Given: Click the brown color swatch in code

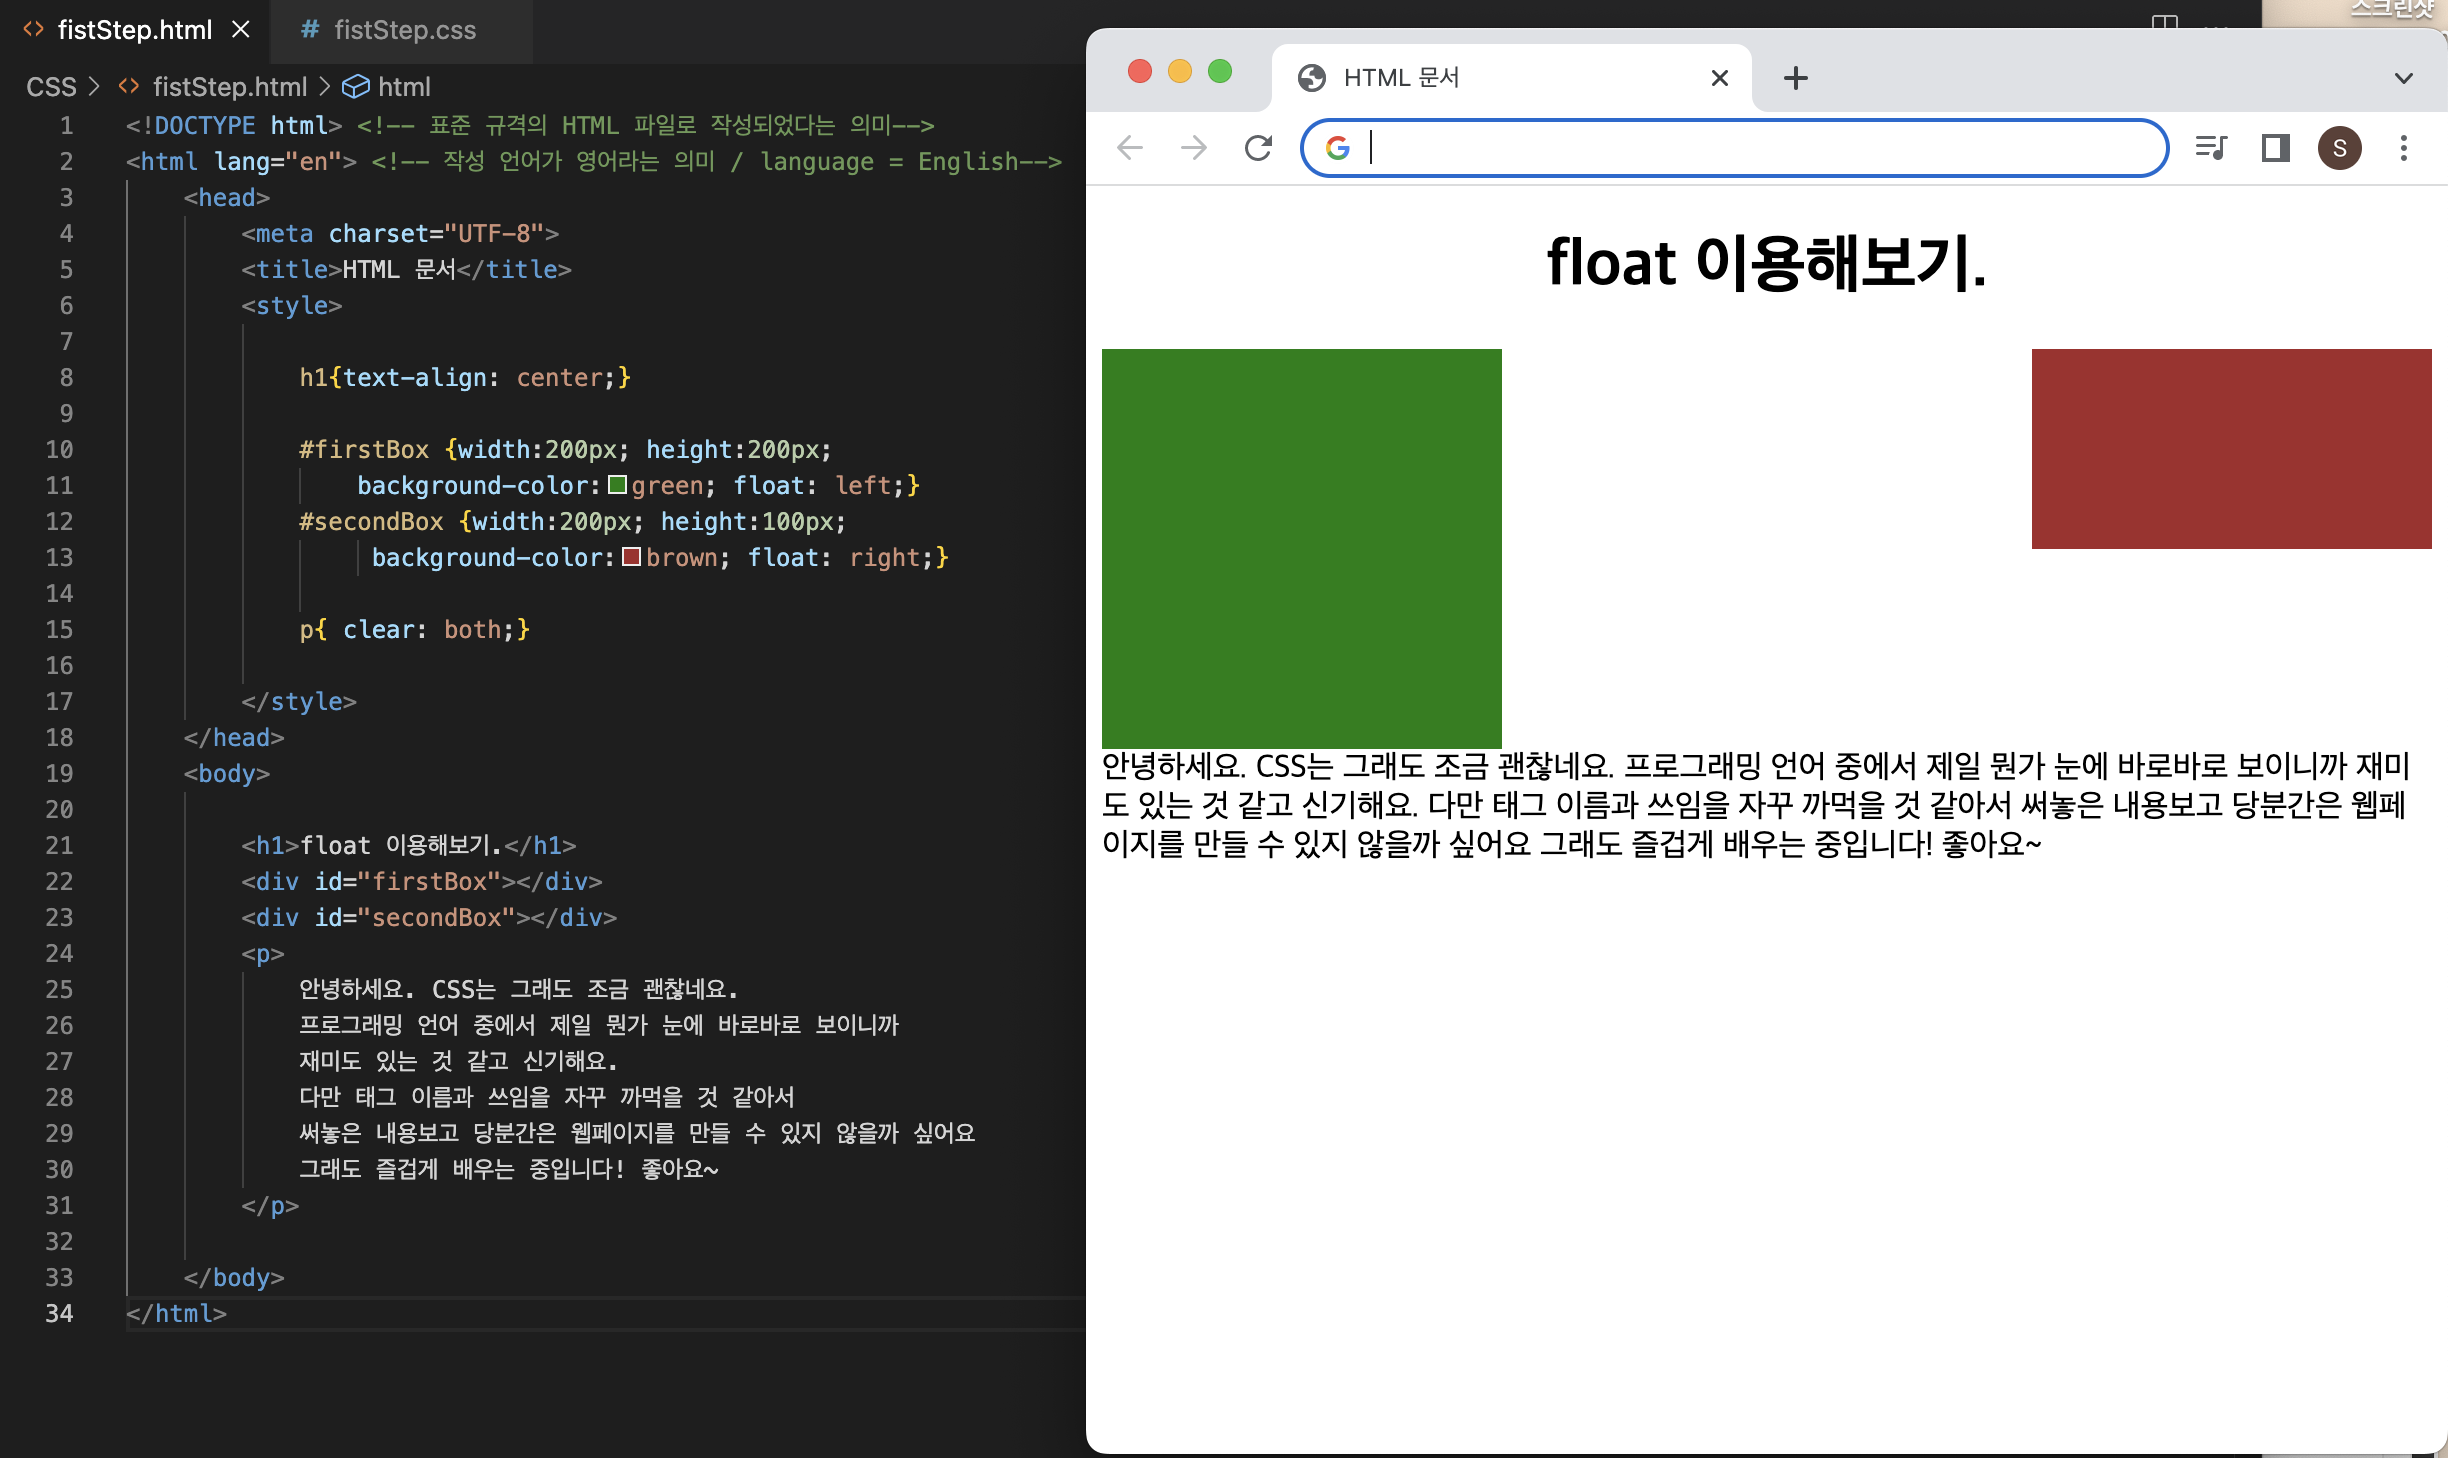Looking at the screenshot, I should [632, 557].
